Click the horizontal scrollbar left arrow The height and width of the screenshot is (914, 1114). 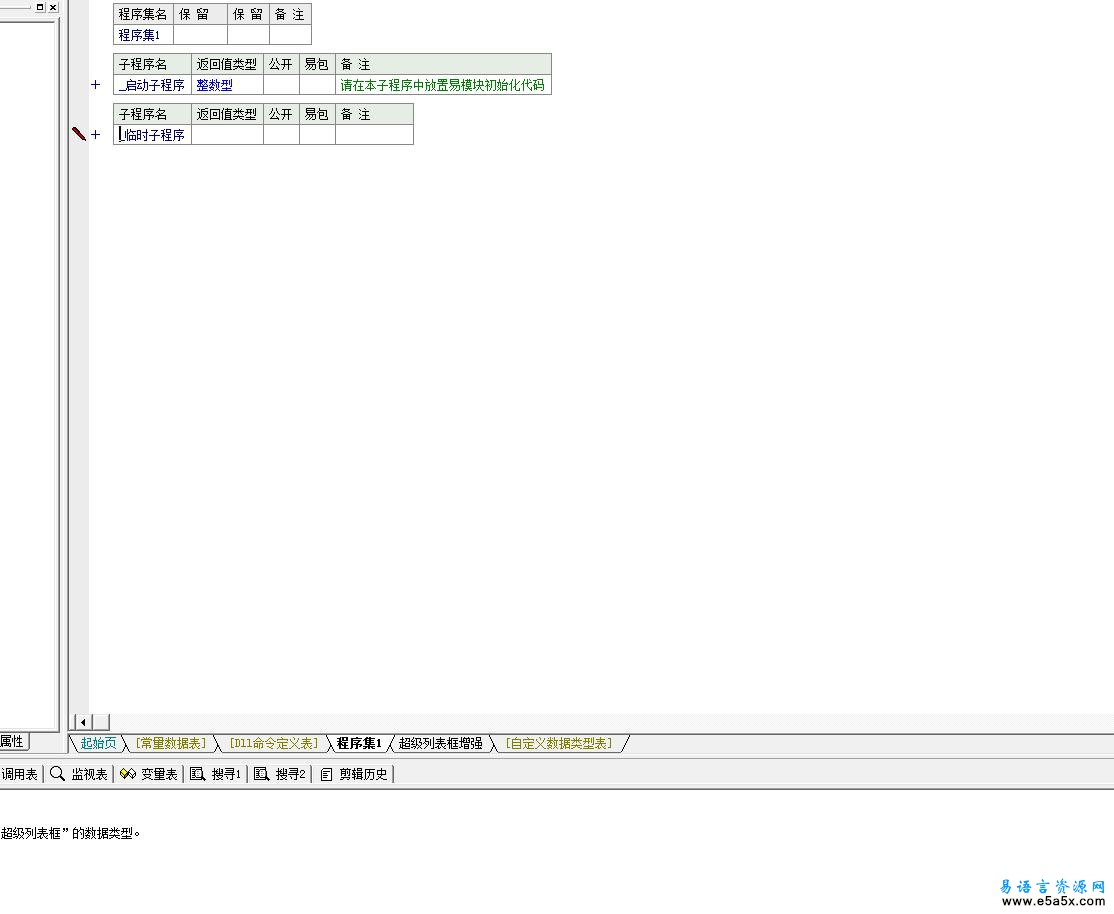pos(83,722)
